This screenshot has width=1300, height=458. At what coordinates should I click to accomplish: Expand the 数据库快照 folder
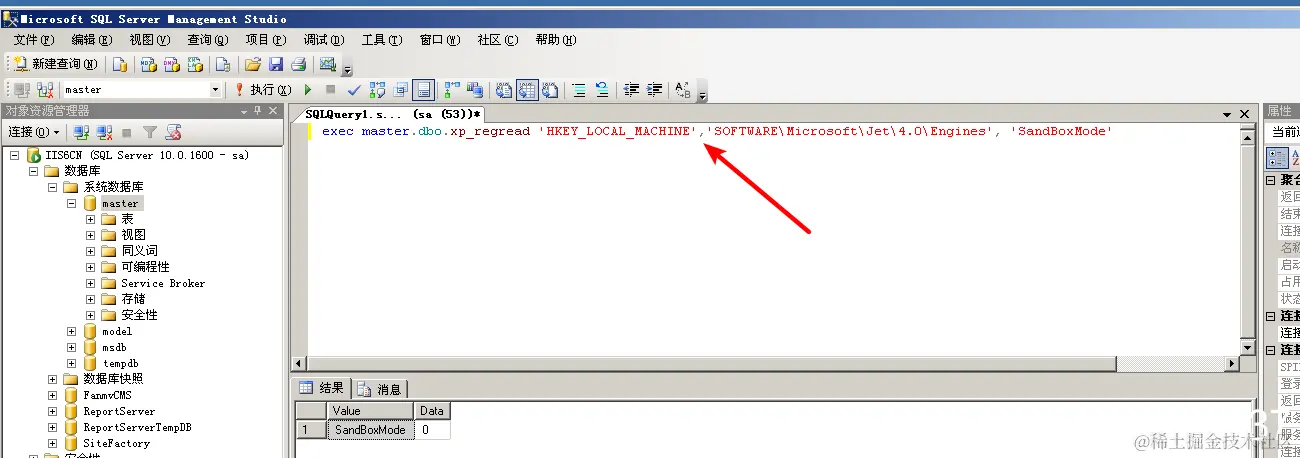click(x=53, y=379)
